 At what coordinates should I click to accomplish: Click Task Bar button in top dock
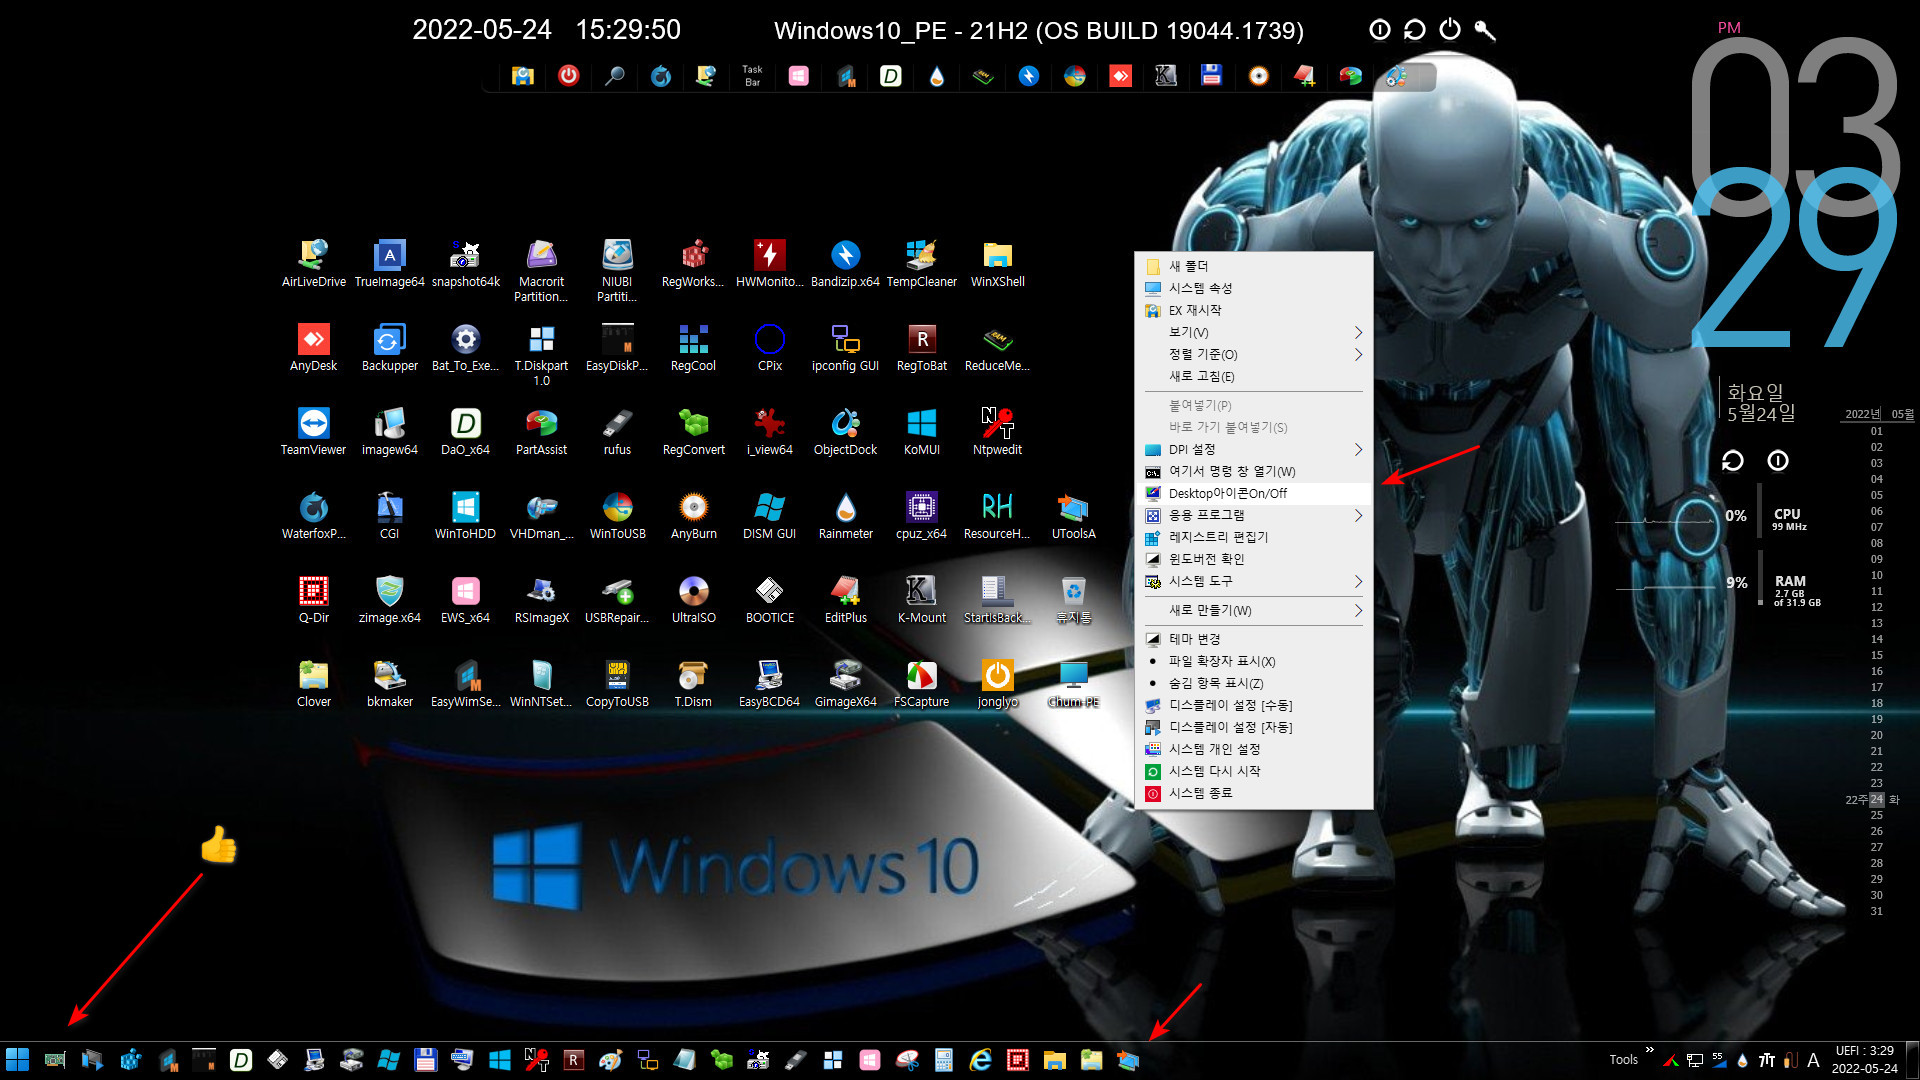point(752,76)
